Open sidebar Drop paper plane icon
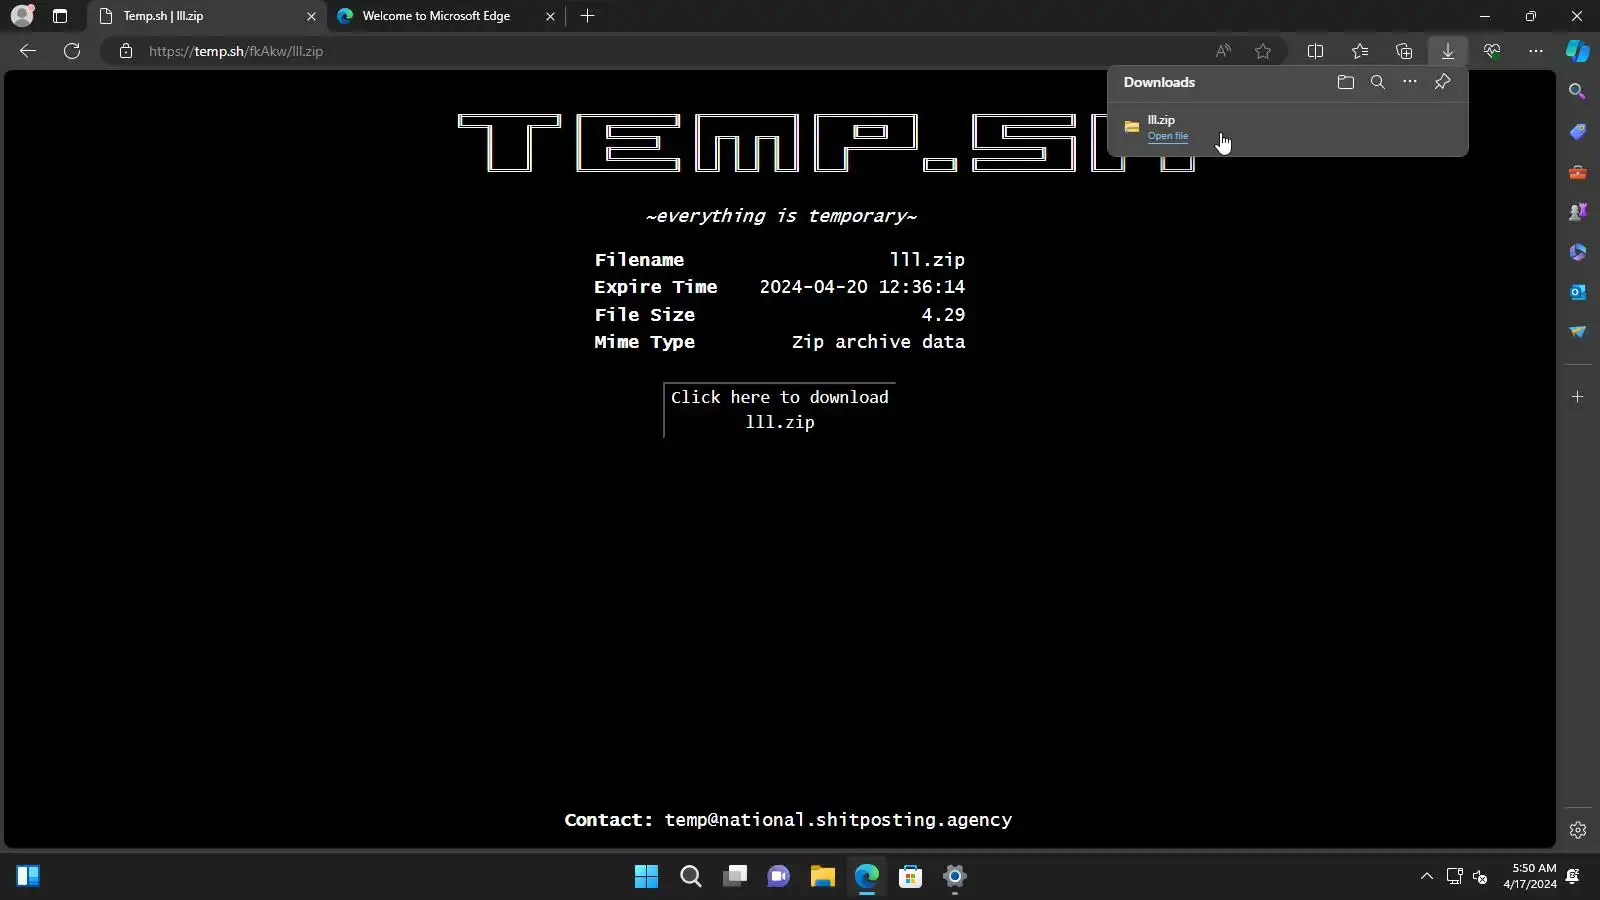Viewport: 1600px width, 900px height. (1578, 332)
